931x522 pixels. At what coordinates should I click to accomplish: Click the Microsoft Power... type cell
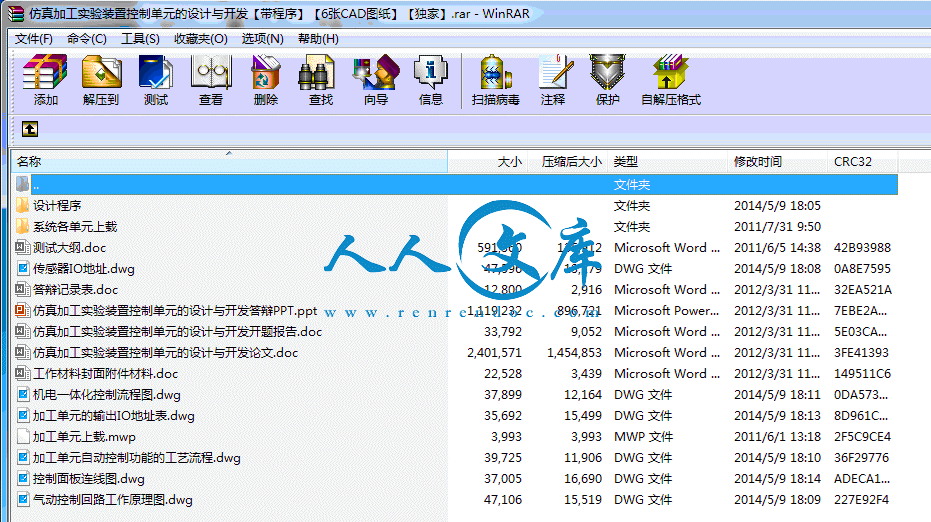(666, 311)
